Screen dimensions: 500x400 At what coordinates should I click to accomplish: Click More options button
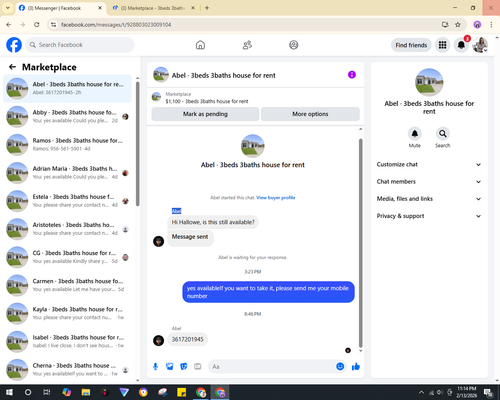pyautogui.click(x=310, y=114)
